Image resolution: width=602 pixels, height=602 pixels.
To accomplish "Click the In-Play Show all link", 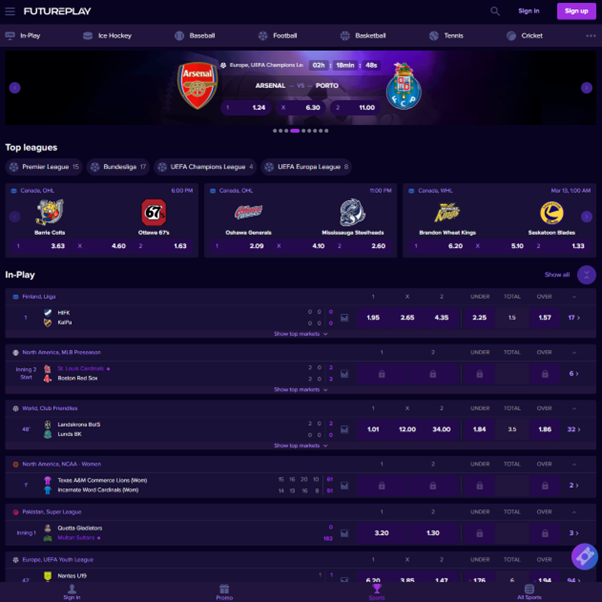I will click(557, 275).
